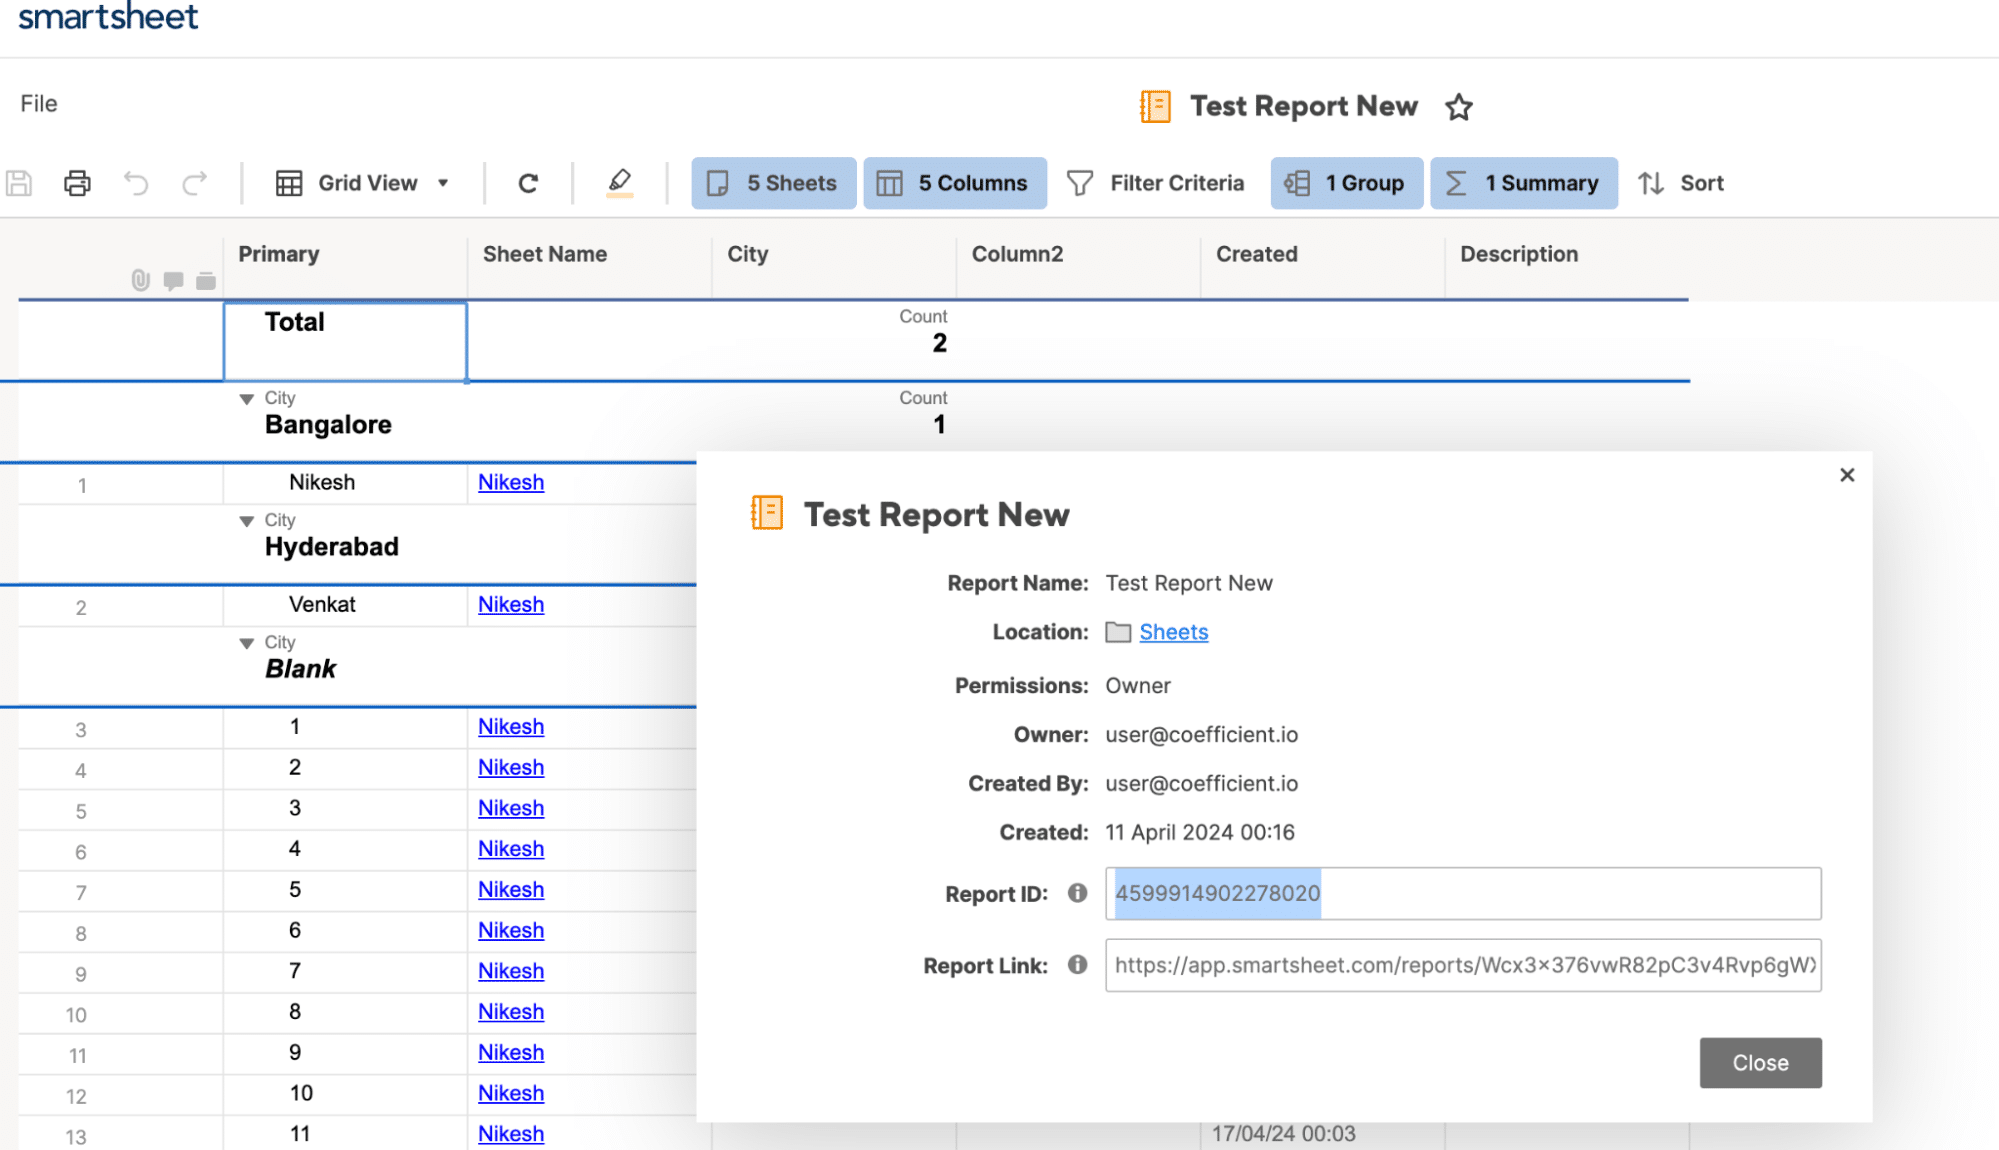Click the Print icon
Image resolution: width=1999 pixels, height=1150 pixels.
77,183
